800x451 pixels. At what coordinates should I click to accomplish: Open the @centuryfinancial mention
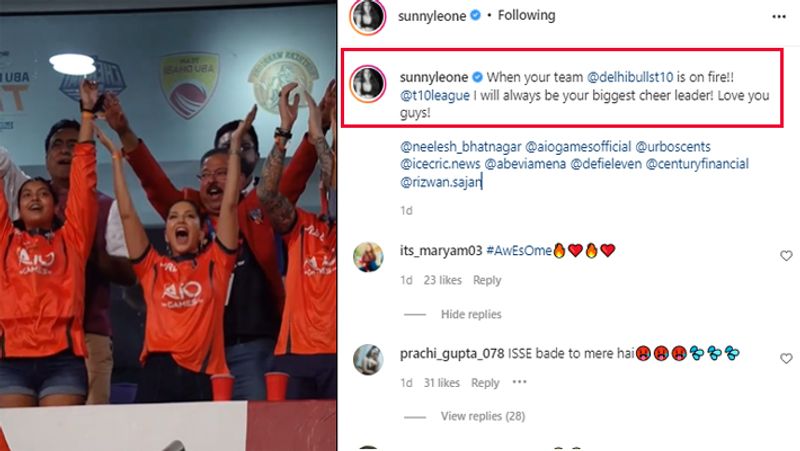coord(697,164)
